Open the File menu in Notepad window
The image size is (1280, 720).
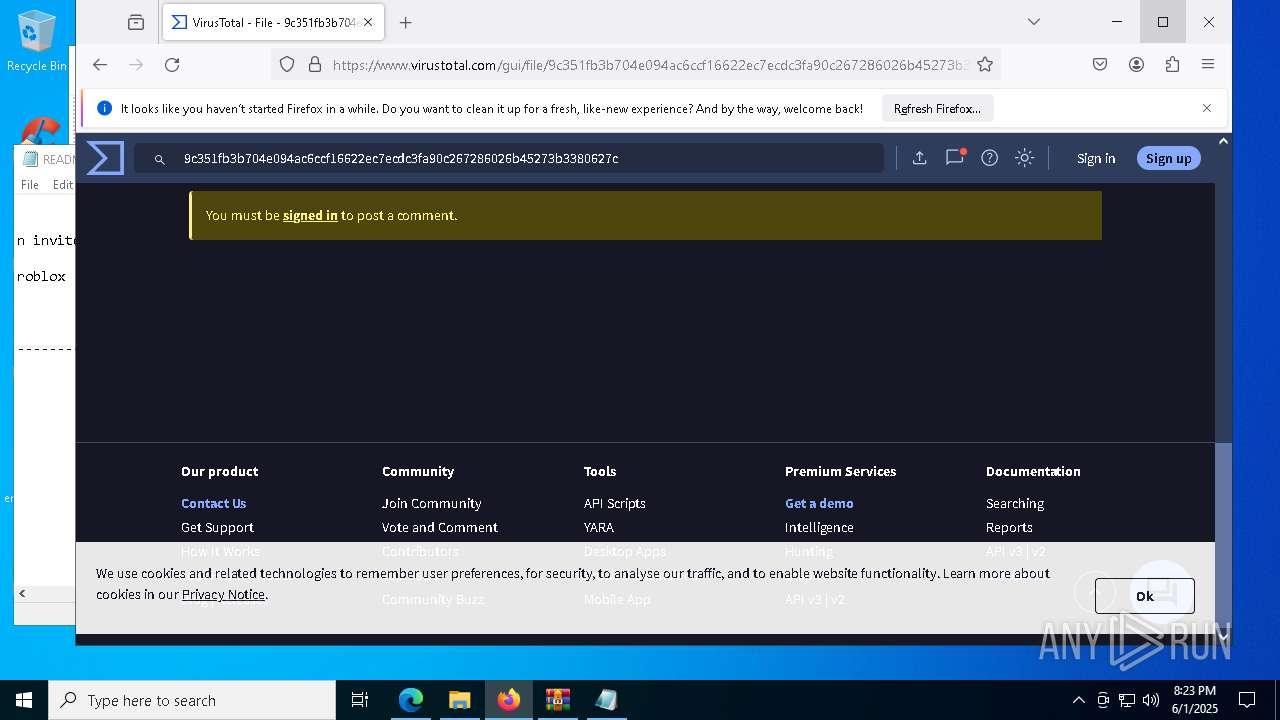point(30,184)
